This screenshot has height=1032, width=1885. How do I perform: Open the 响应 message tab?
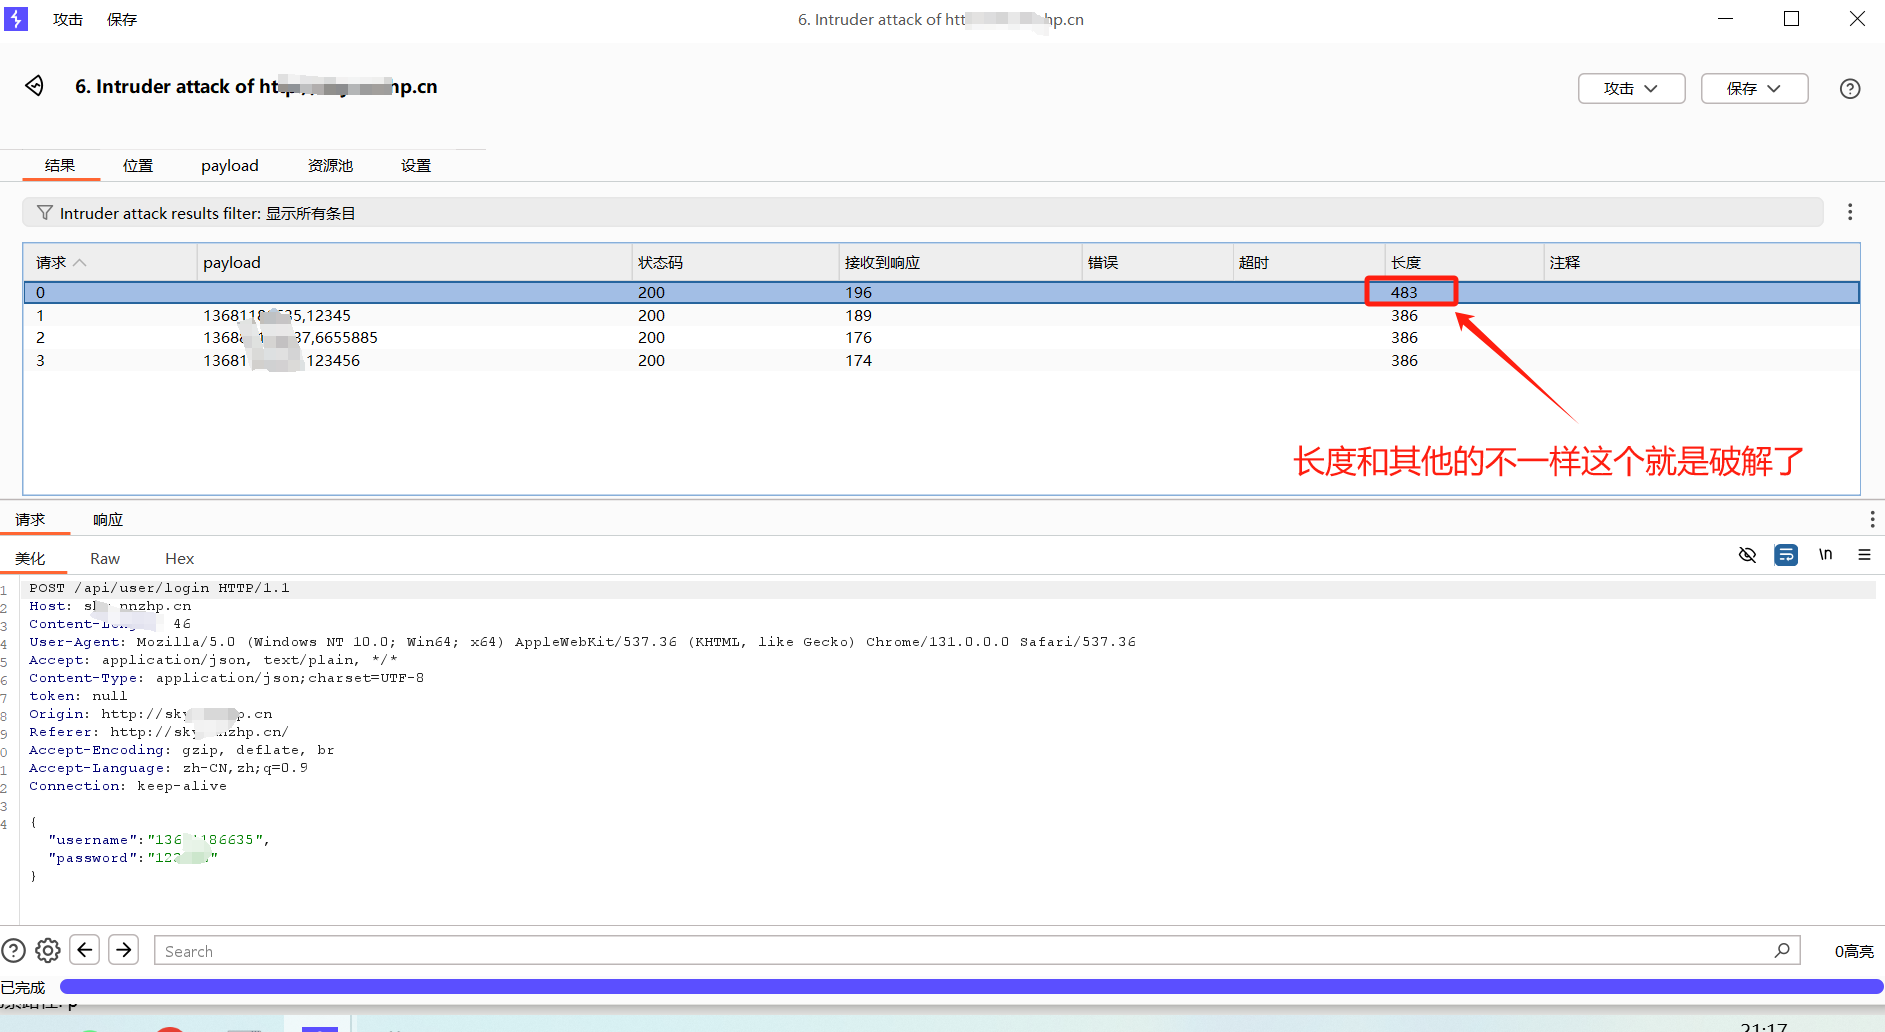coord(108,519)
